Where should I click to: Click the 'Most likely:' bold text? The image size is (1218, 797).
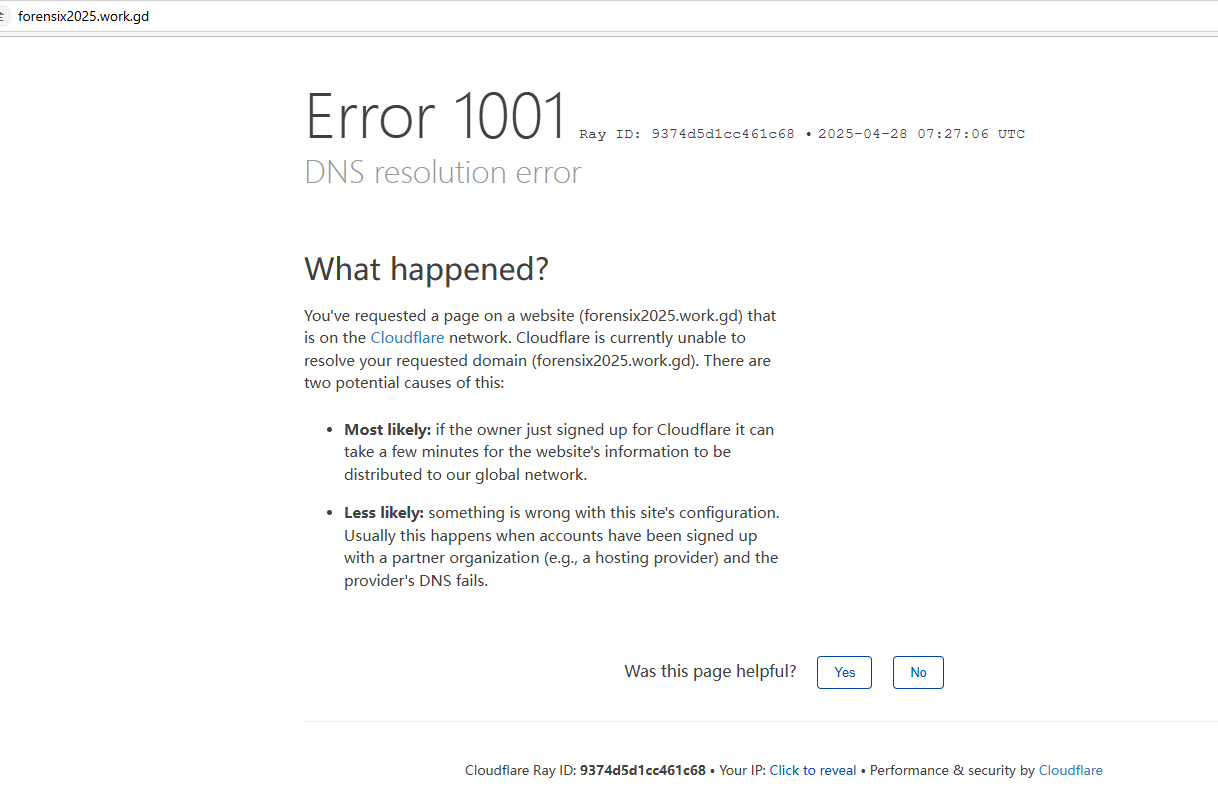(387, 429)
